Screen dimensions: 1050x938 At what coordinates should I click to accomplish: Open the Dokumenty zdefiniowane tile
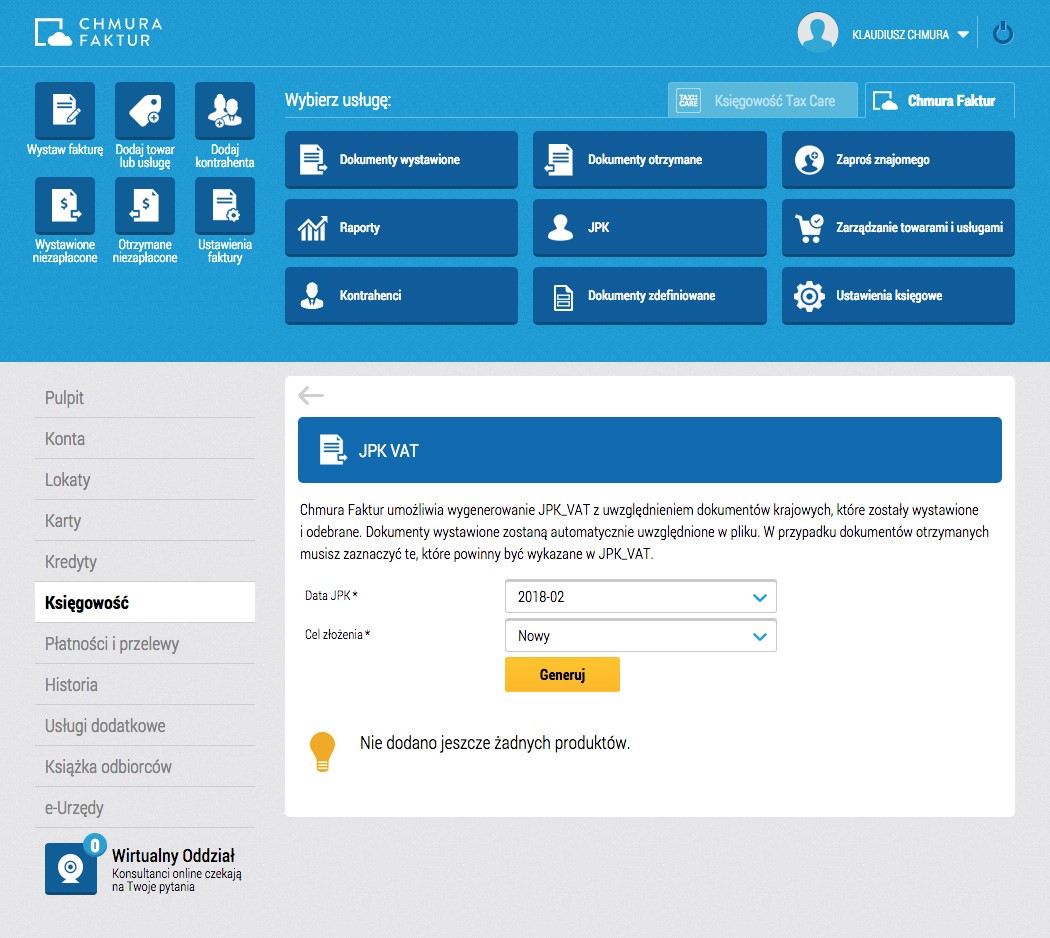650,295
